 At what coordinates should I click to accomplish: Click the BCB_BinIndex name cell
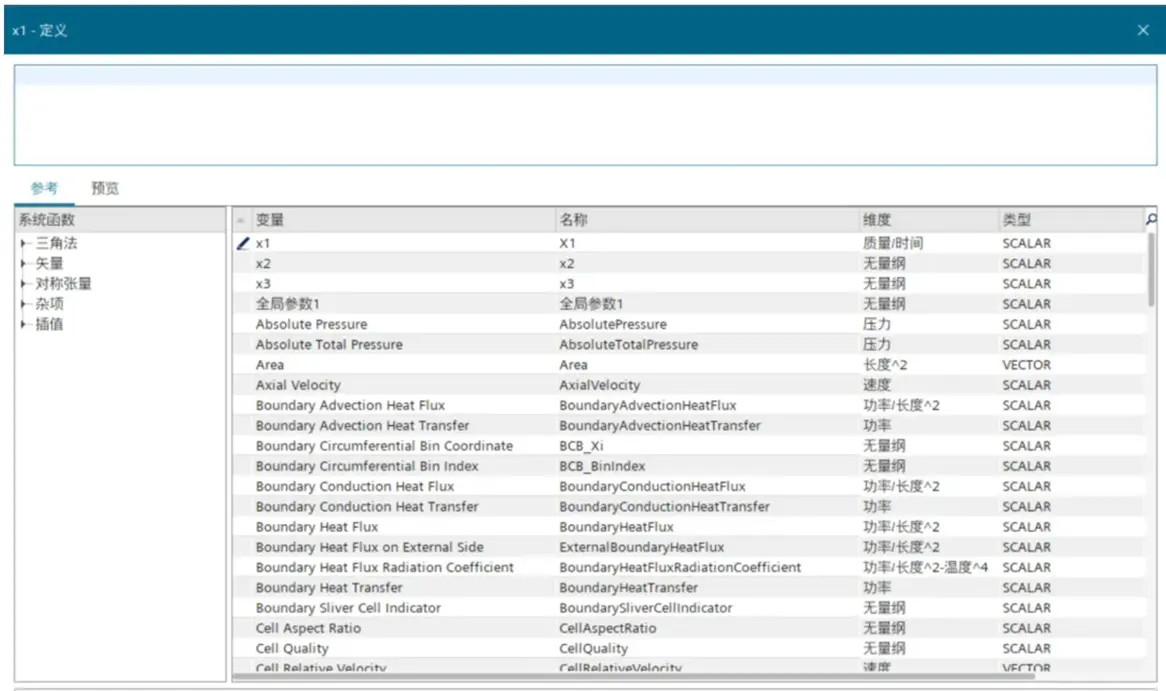pyautogui.click(x=602, y=466)
